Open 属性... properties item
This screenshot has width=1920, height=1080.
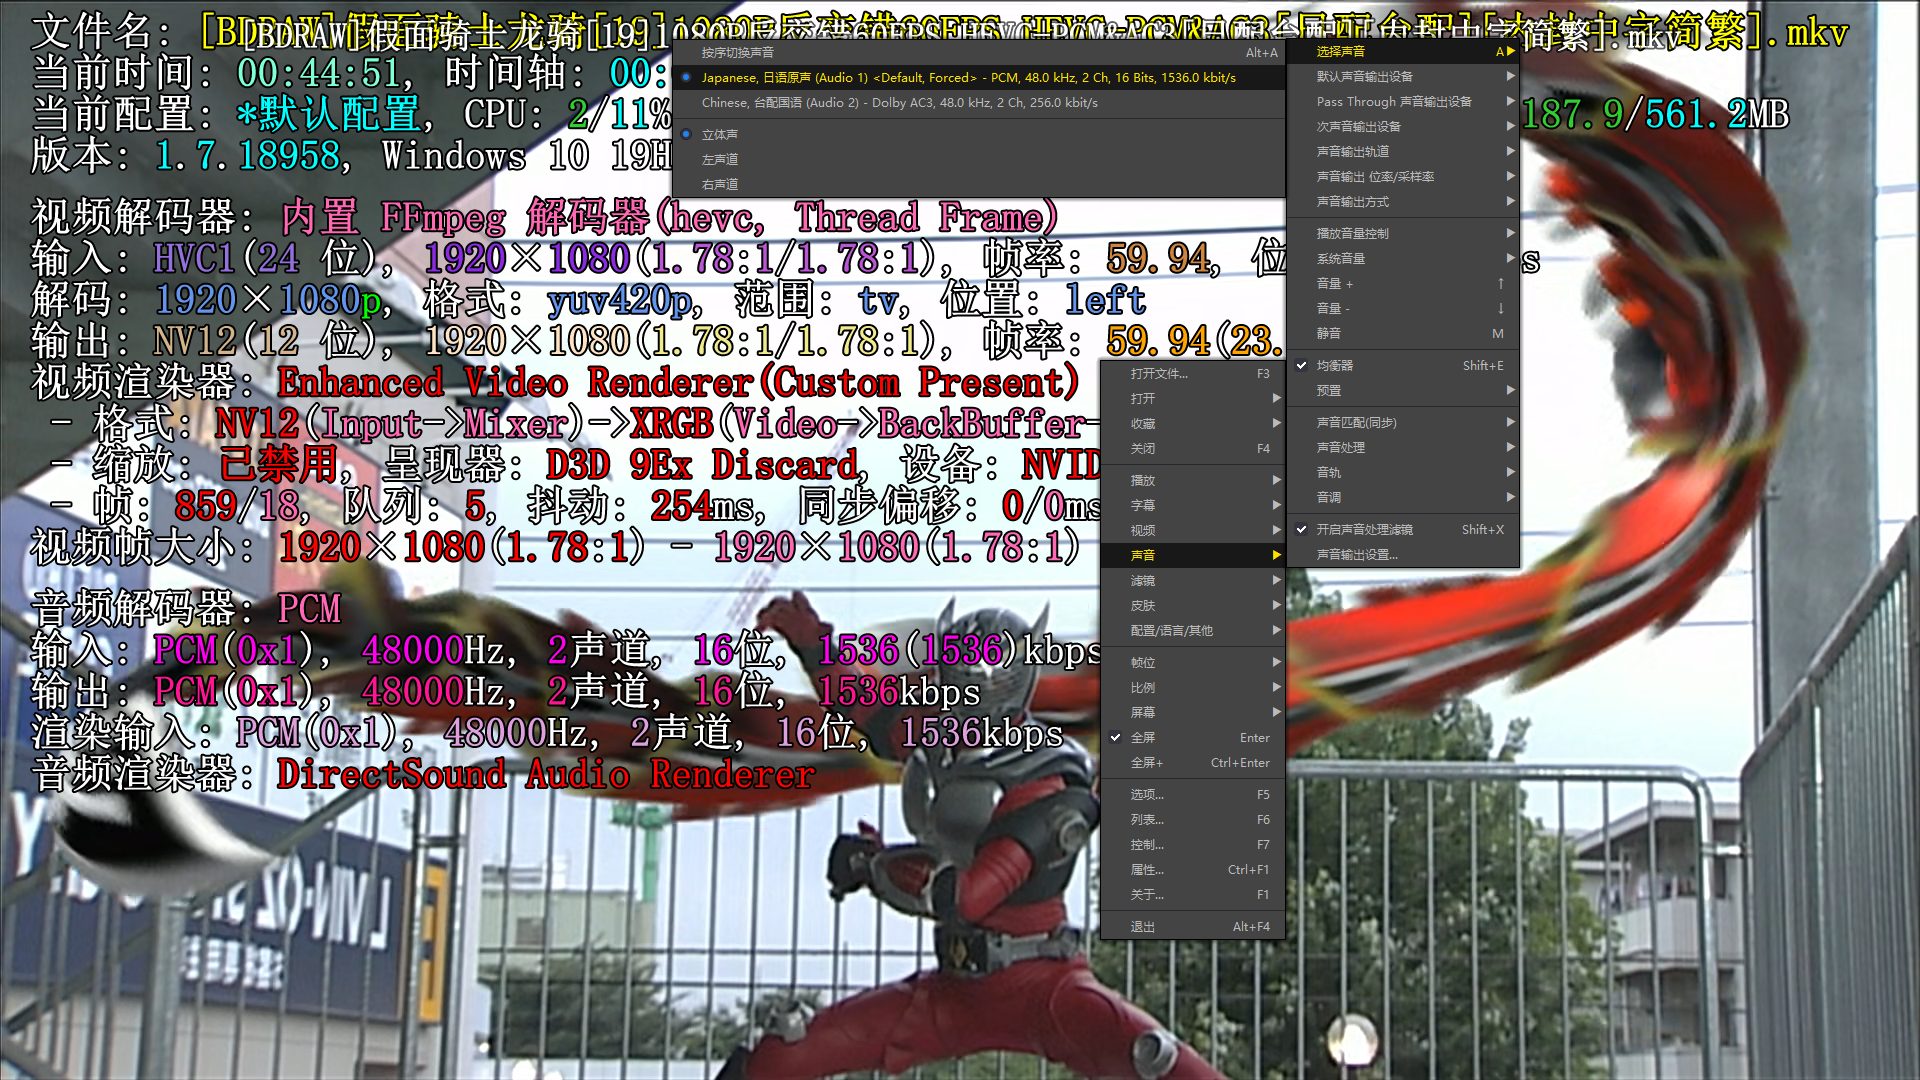coord(1192,869)
